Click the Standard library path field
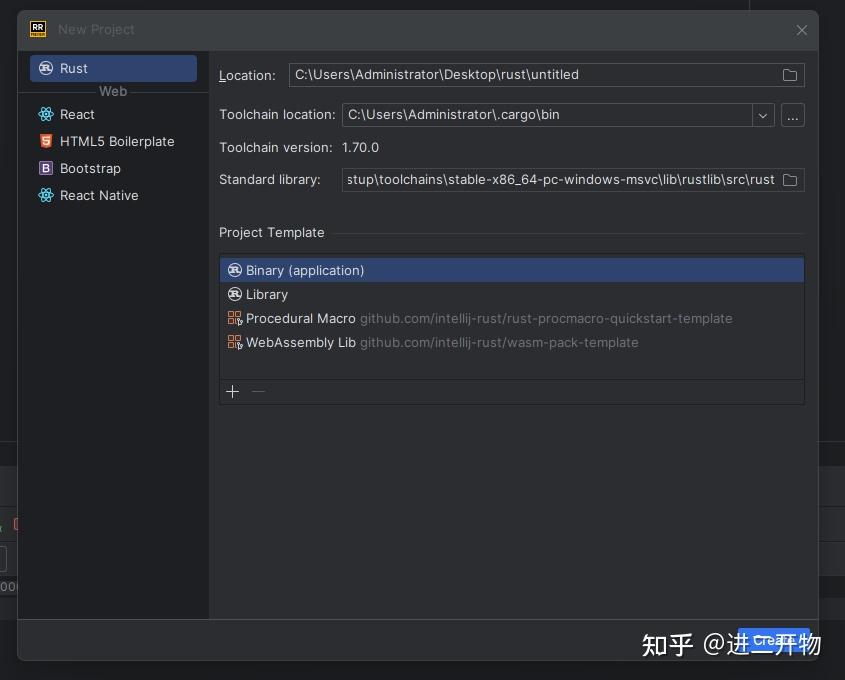Image resolution: width=845 pixels, height=680 pixels. (558, 180)
